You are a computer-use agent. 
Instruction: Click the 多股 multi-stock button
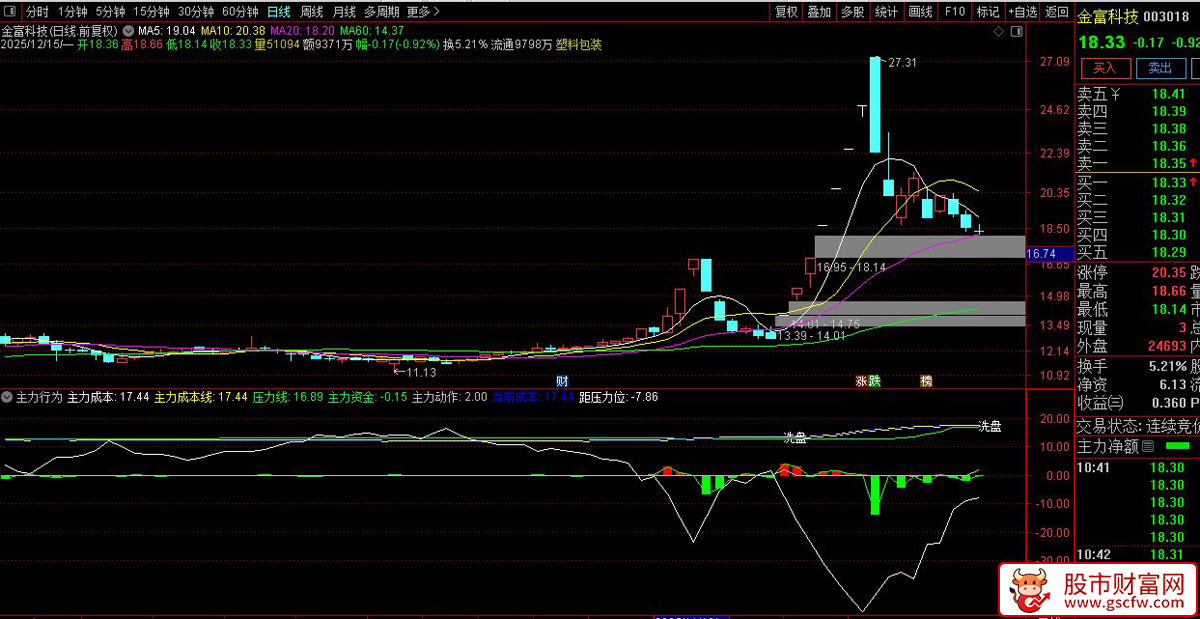(852, 12)
